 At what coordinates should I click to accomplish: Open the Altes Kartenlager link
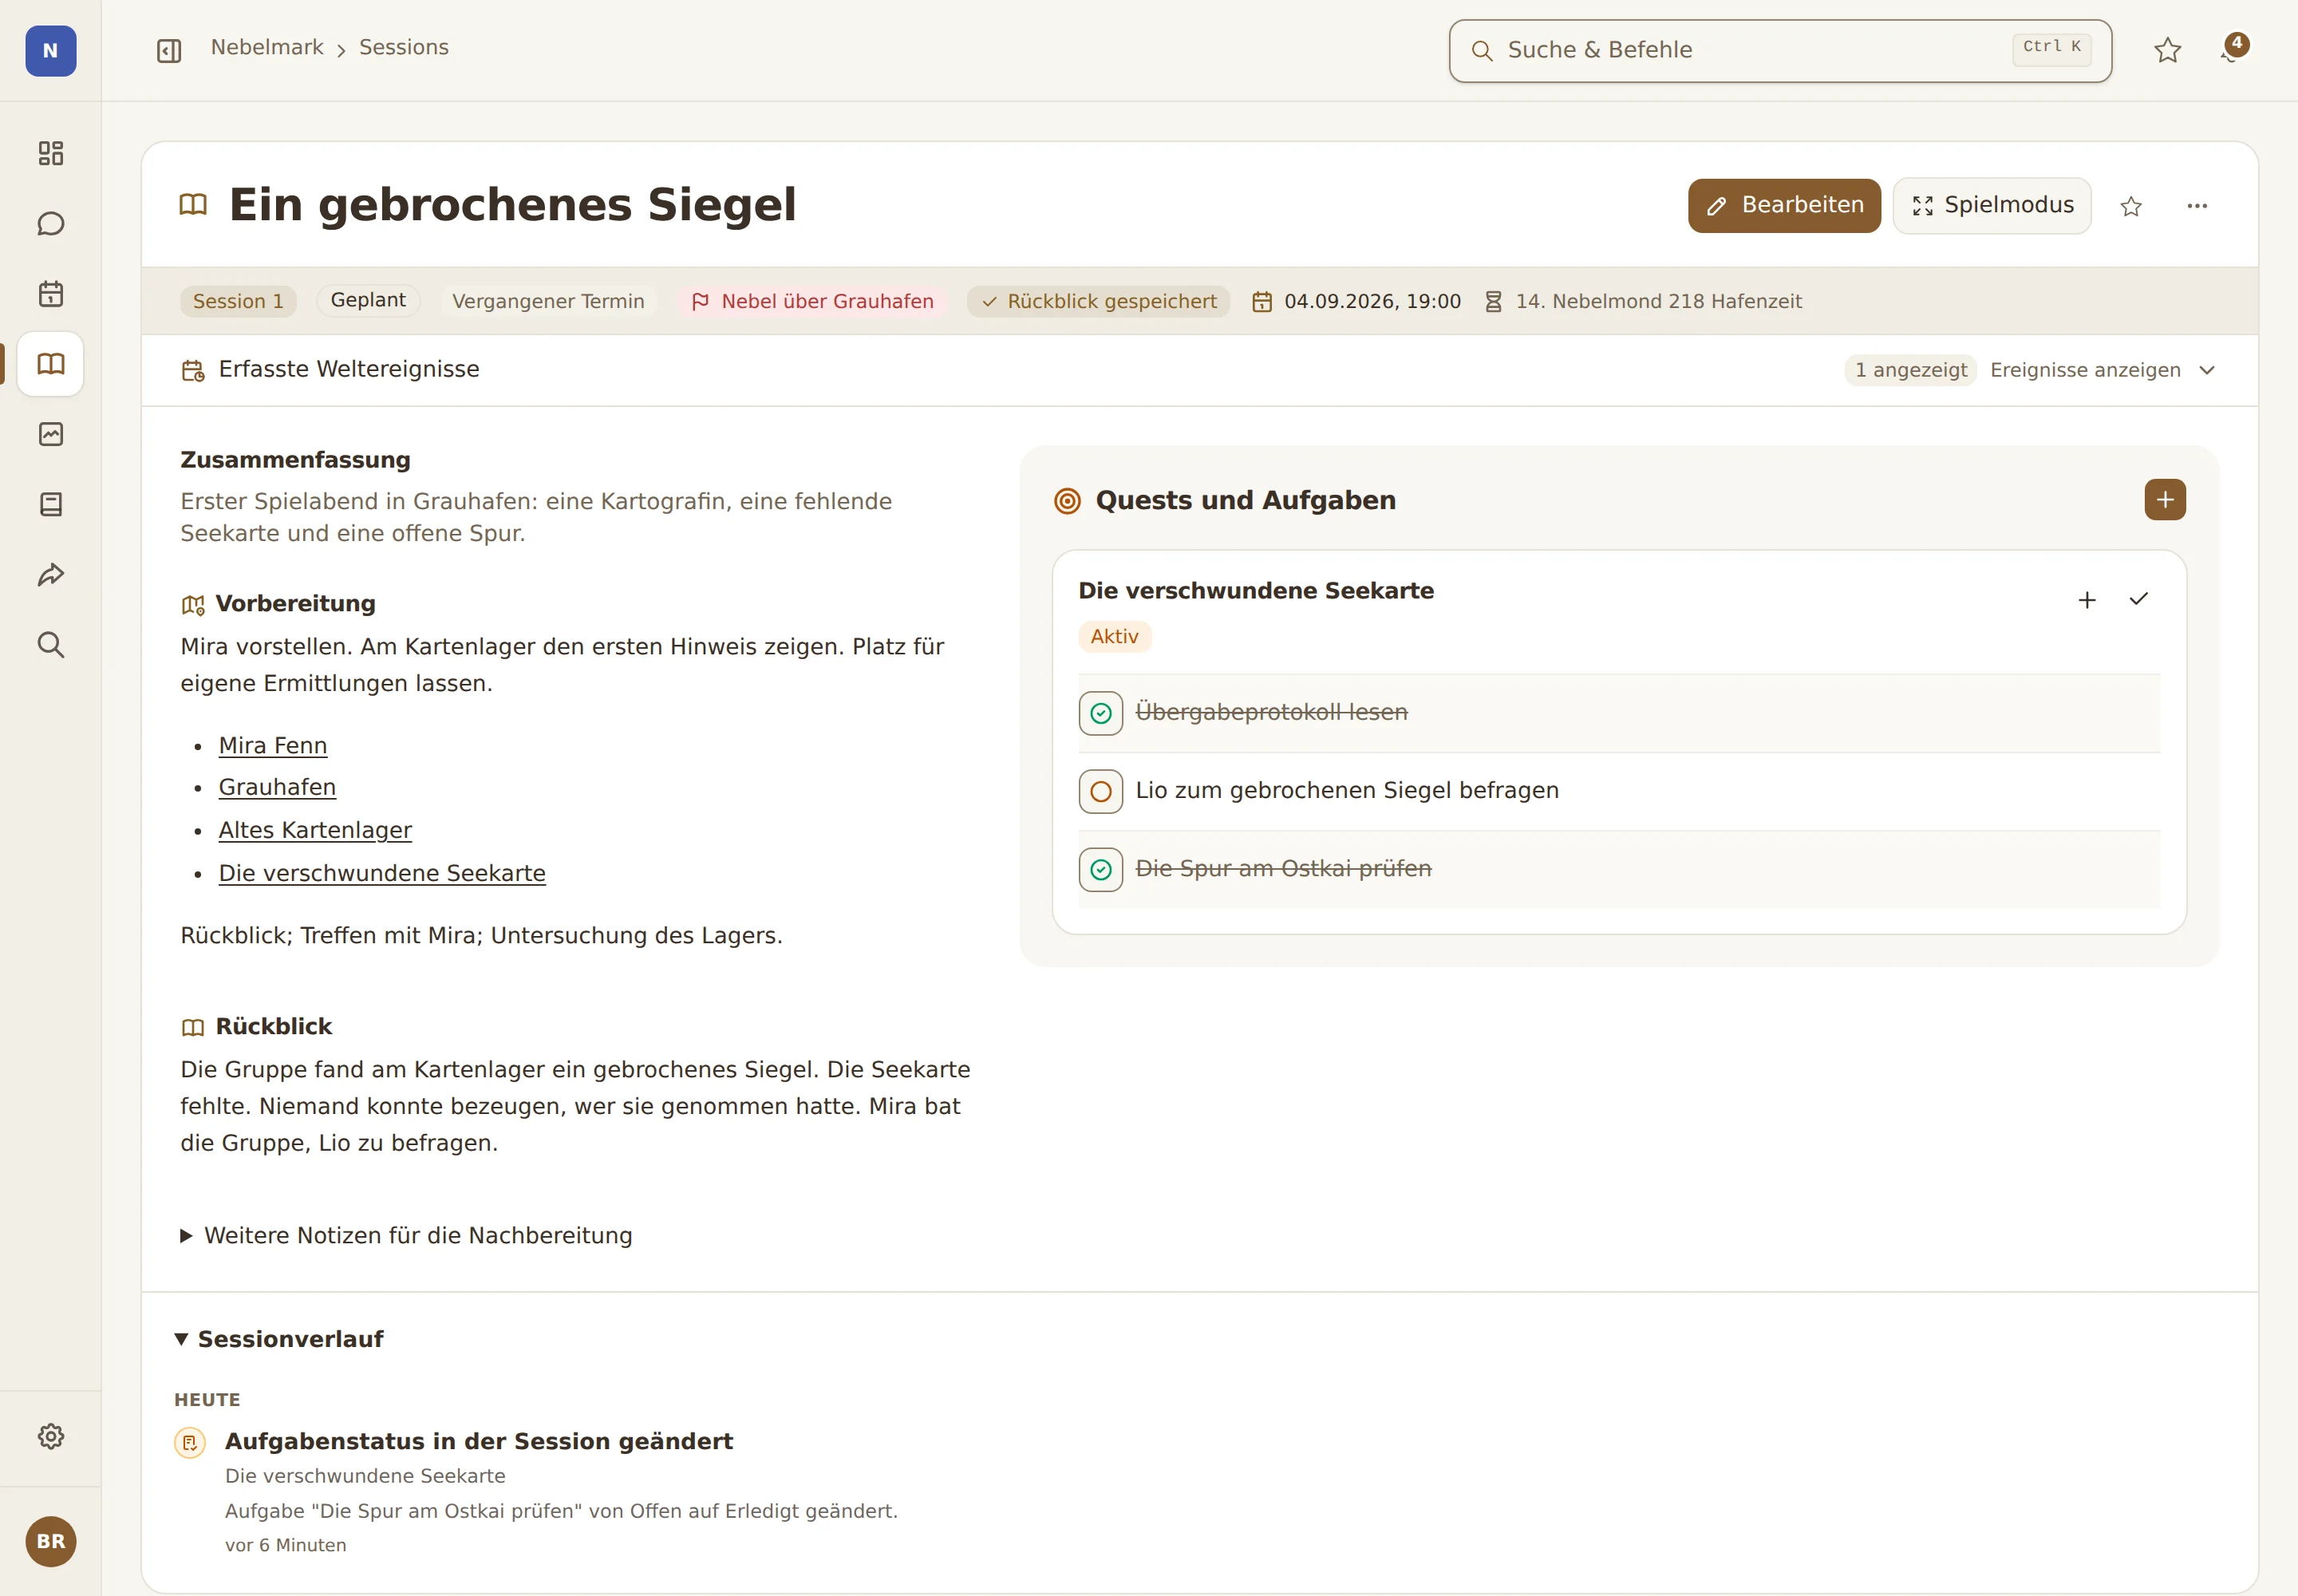pyautogui.click(x=315, y=831)
